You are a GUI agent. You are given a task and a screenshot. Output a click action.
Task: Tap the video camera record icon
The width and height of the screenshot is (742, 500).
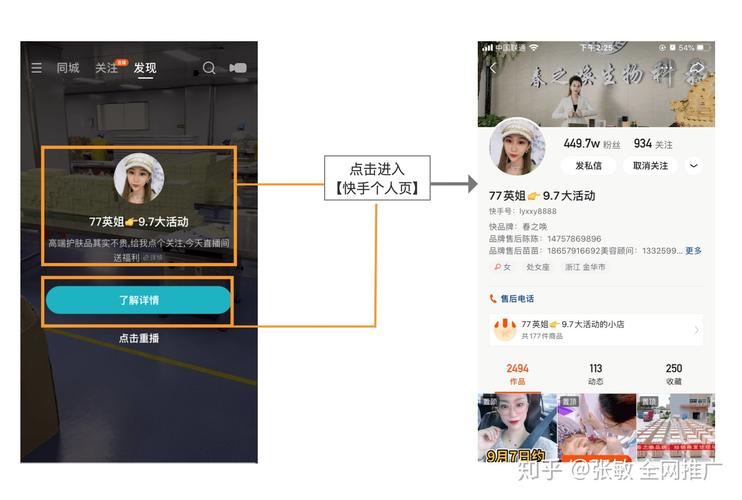click(x=238, y=68)
